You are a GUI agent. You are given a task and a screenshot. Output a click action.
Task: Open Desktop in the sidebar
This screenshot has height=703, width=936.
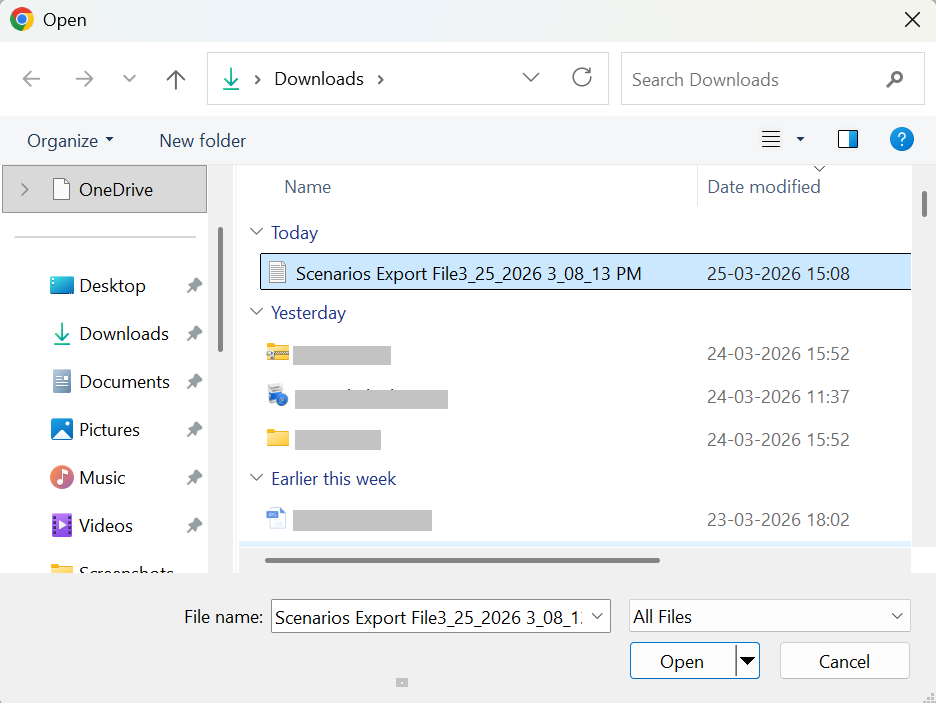[112, 286]
